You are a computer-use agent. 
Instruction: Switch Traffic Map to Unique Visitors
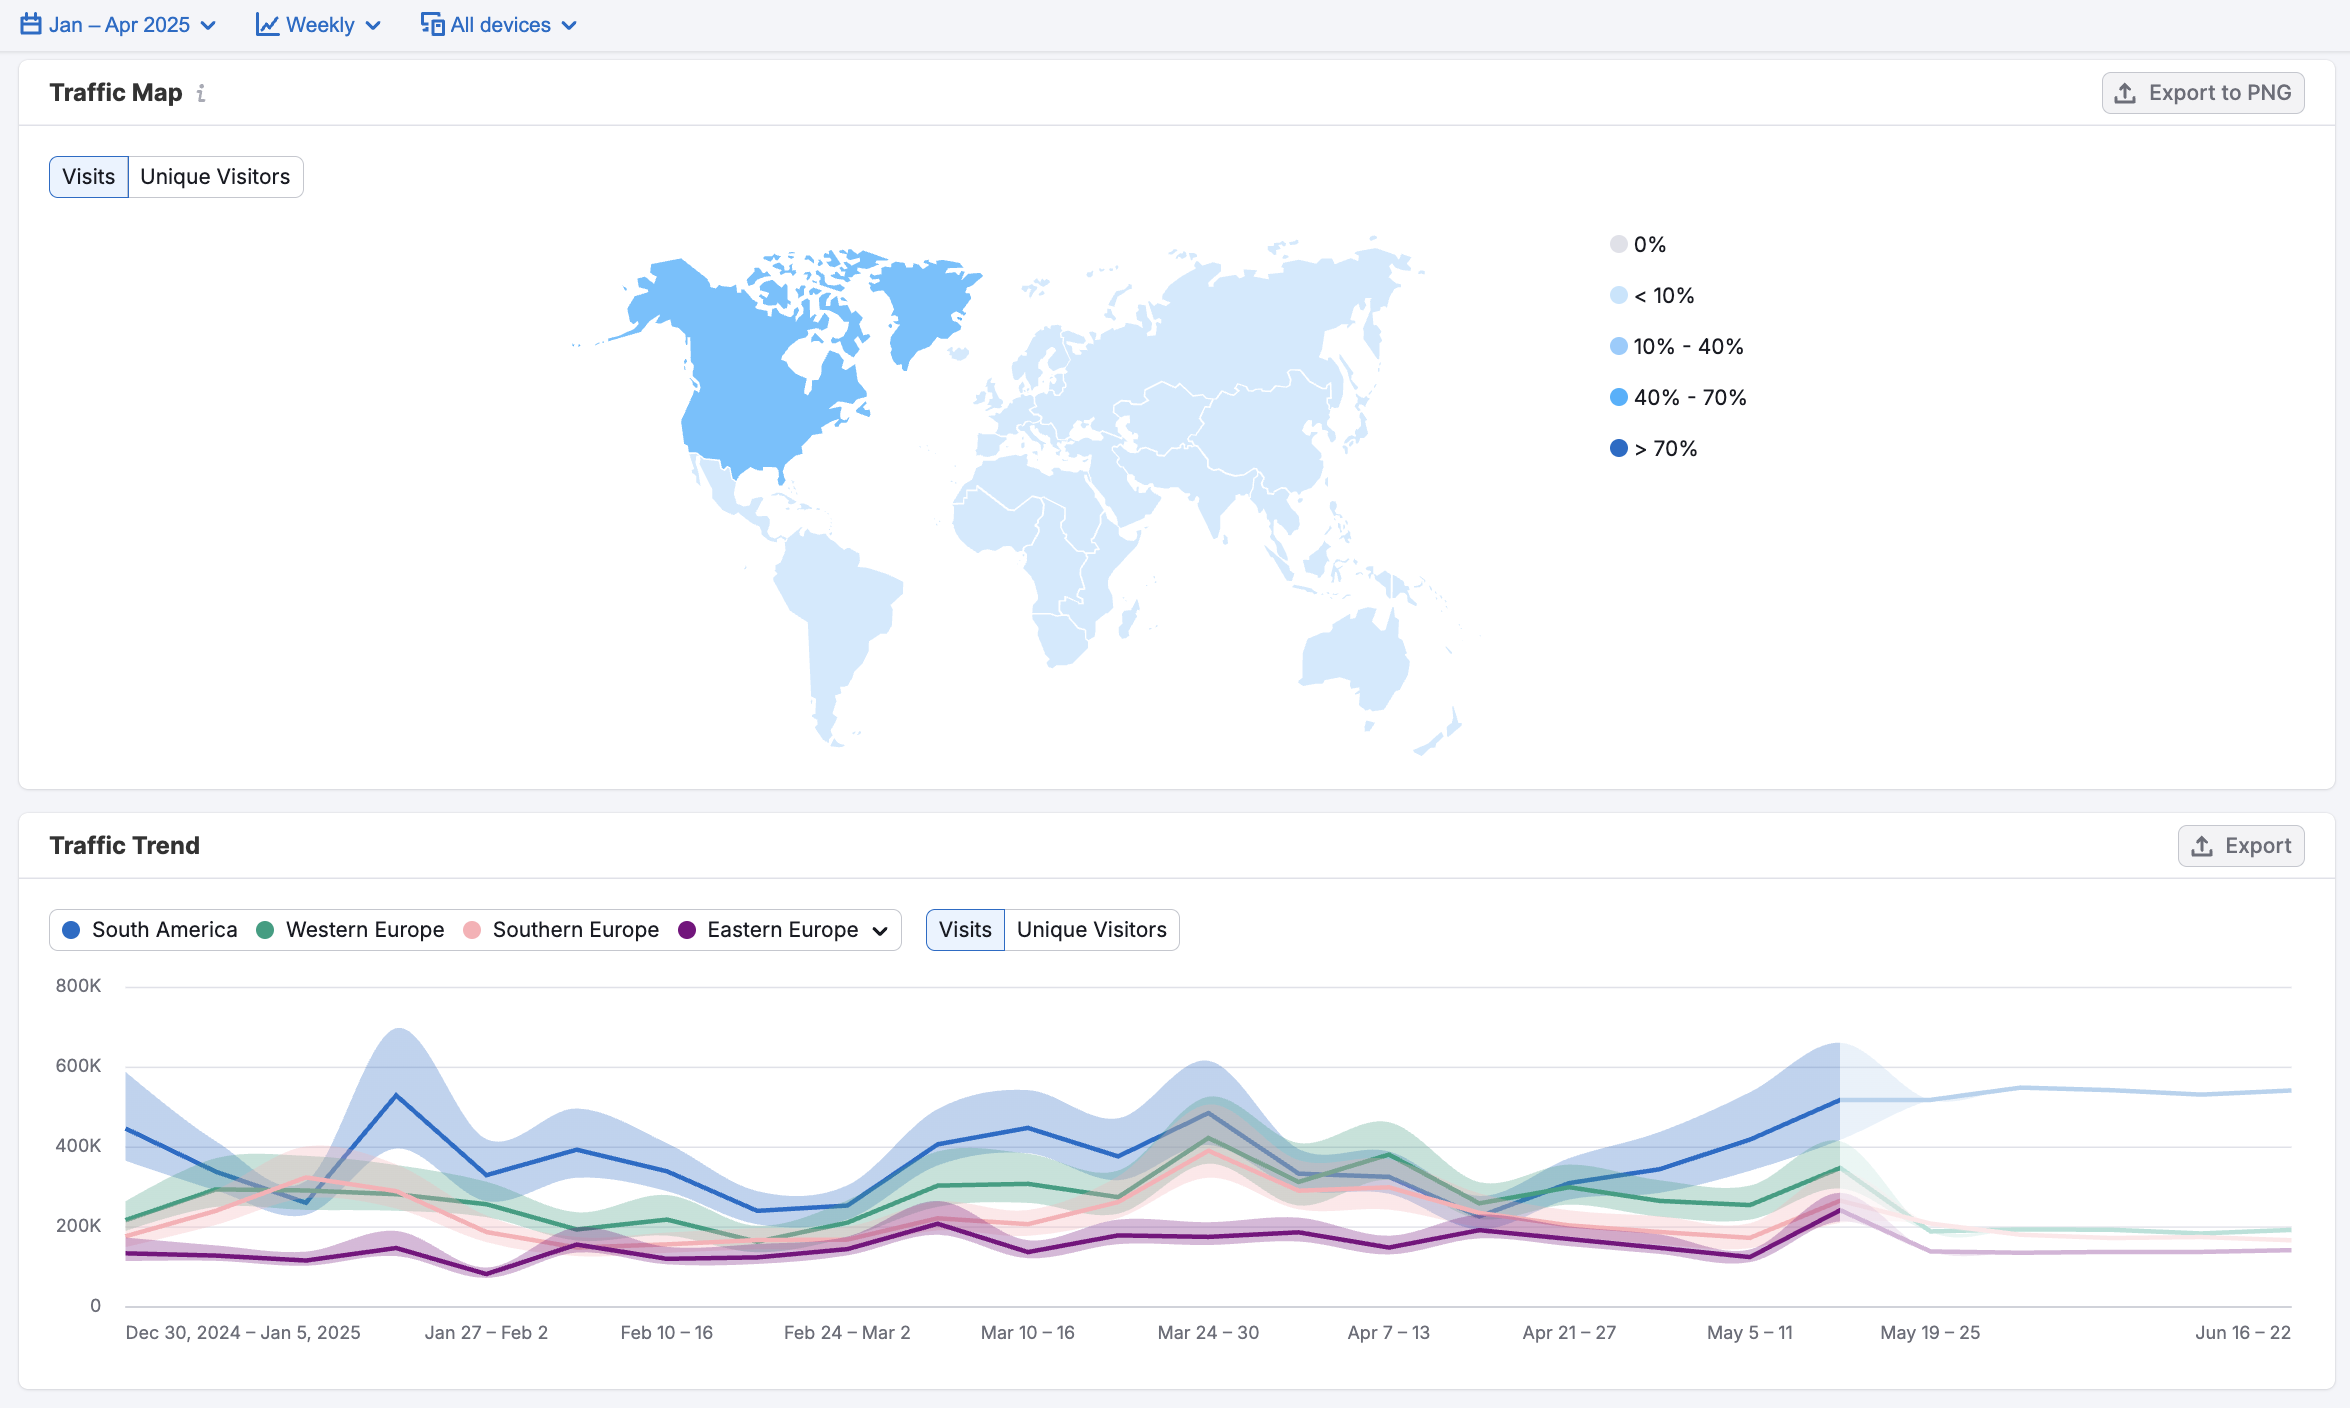click(215, 177)
